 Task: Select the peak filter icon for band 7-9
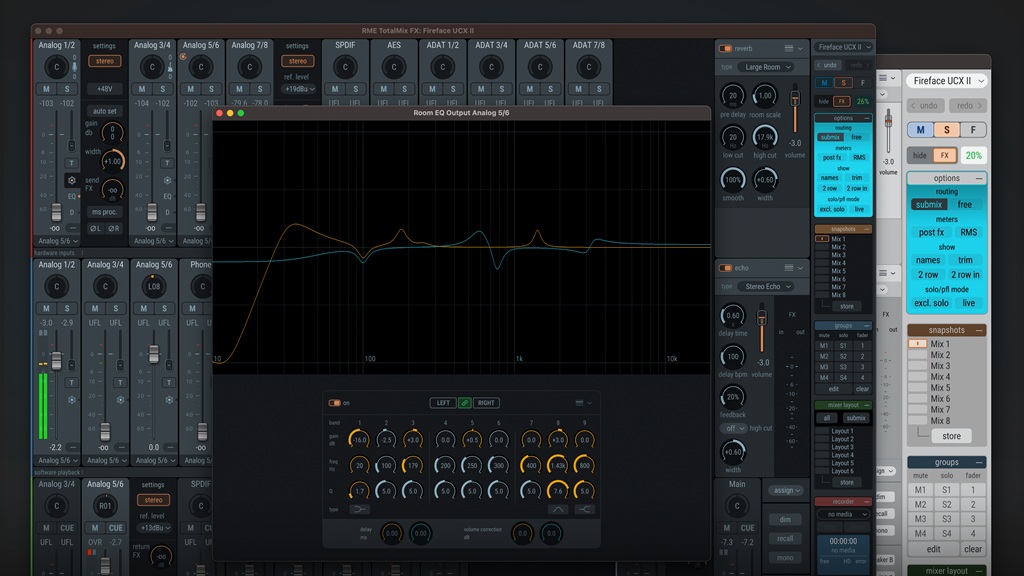pos(558,510)
